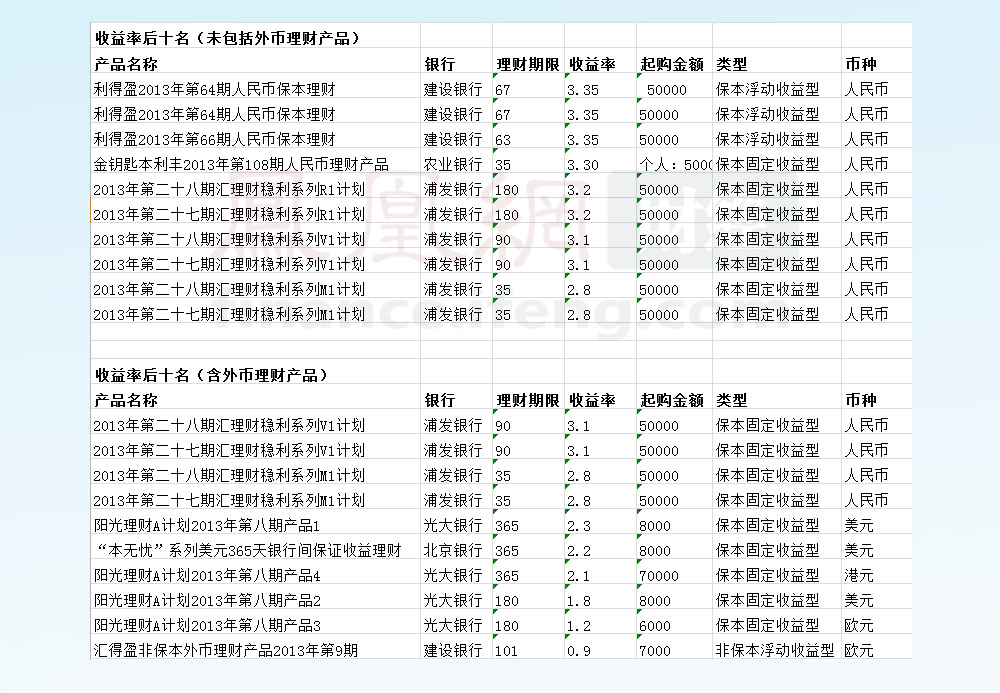Click '“本无忧”系列美元365天银行间保证收益理财'
This screenshot has height=693, width=1000.
coord(248,550)
